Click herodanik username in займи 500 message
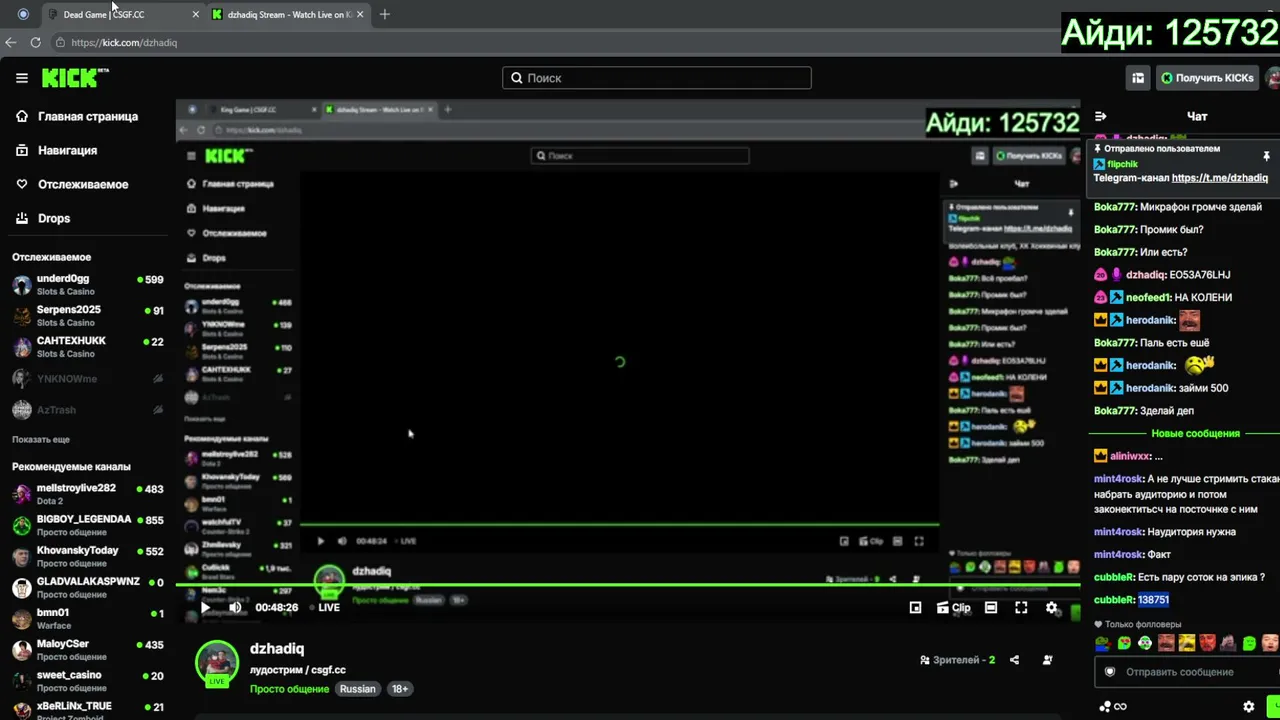The height and width of the screenshot is (720, 1280). point(1150,388)
